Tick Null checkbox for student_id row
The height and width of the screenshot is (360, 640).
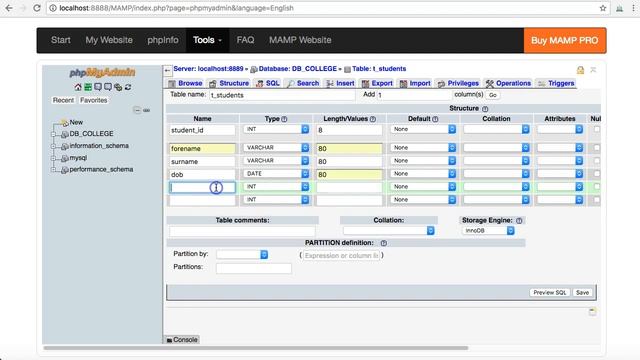point(597,129)
